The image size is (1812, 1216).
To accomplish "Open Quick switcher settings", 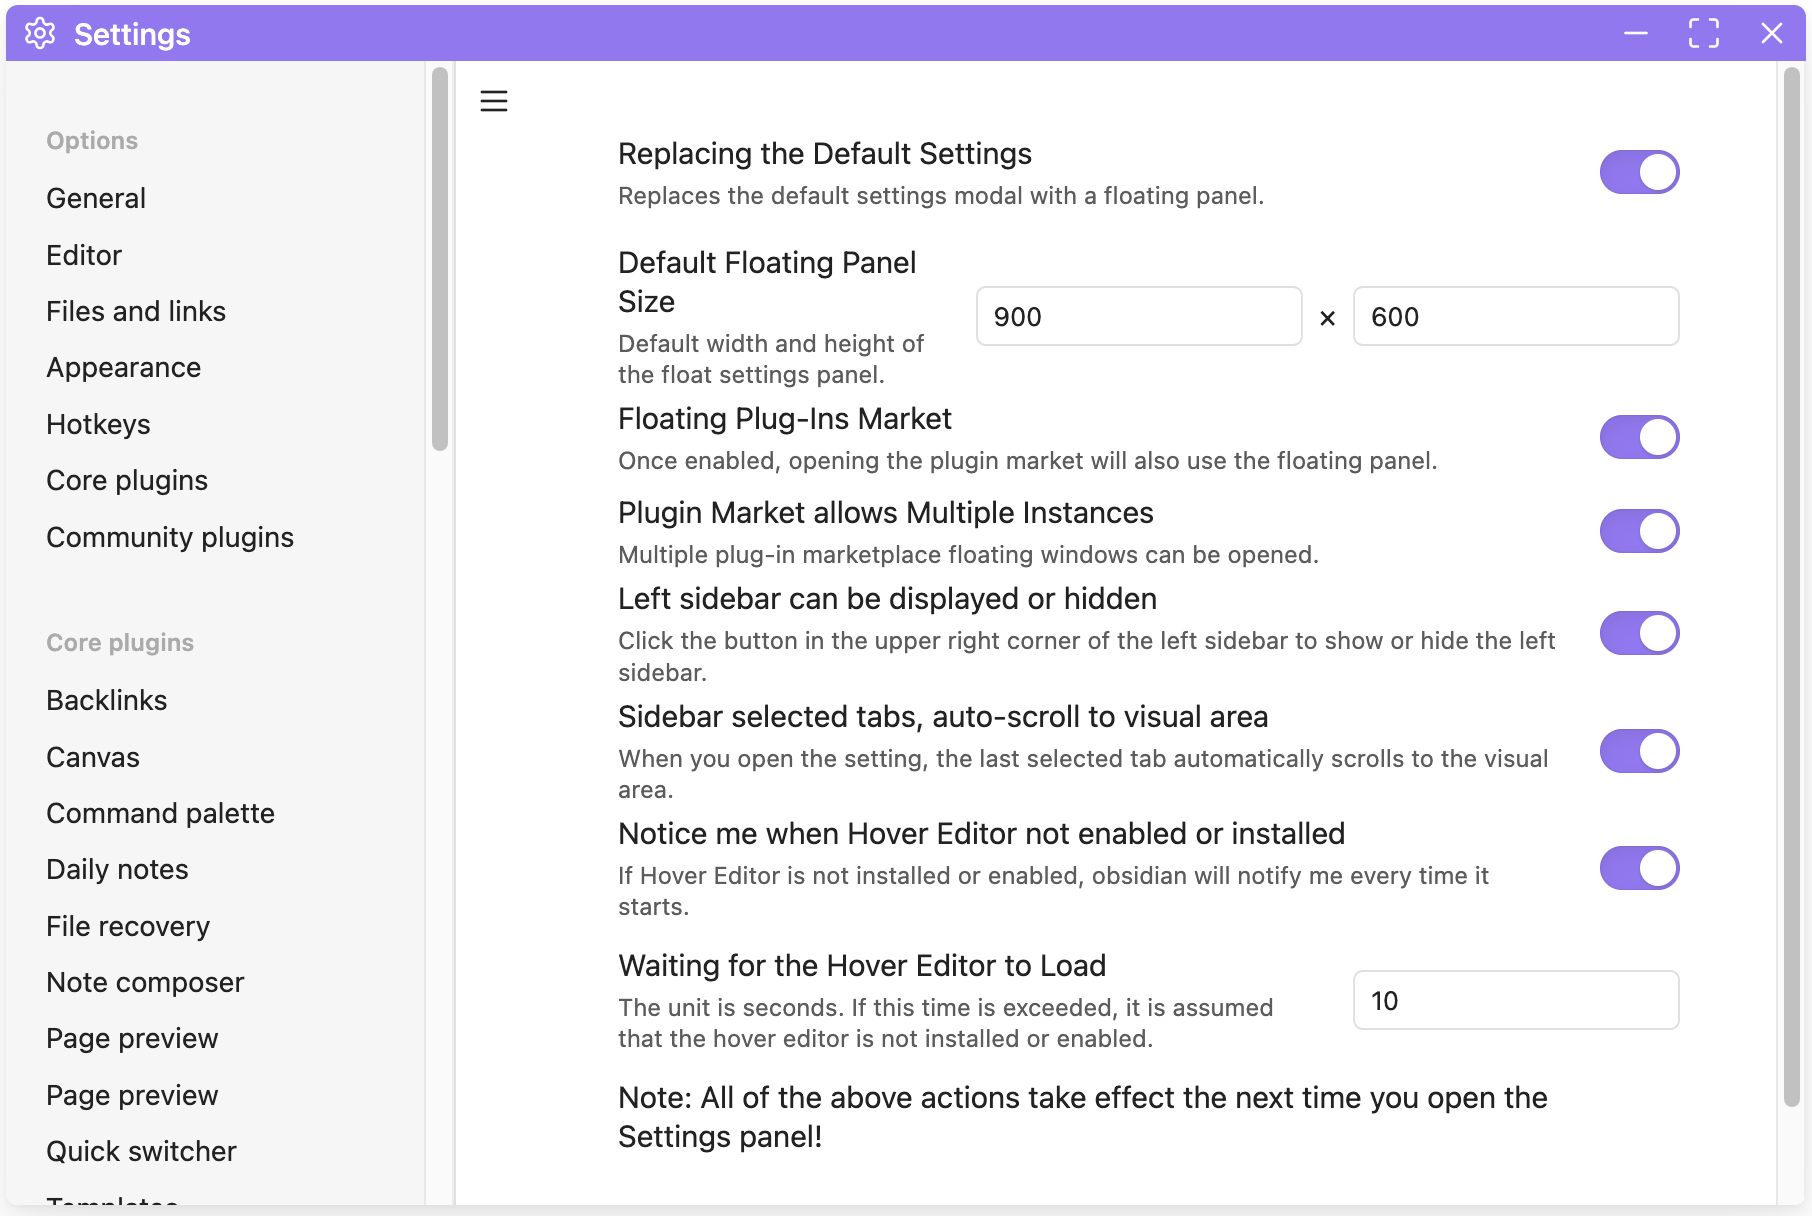I will (141, 1151).
